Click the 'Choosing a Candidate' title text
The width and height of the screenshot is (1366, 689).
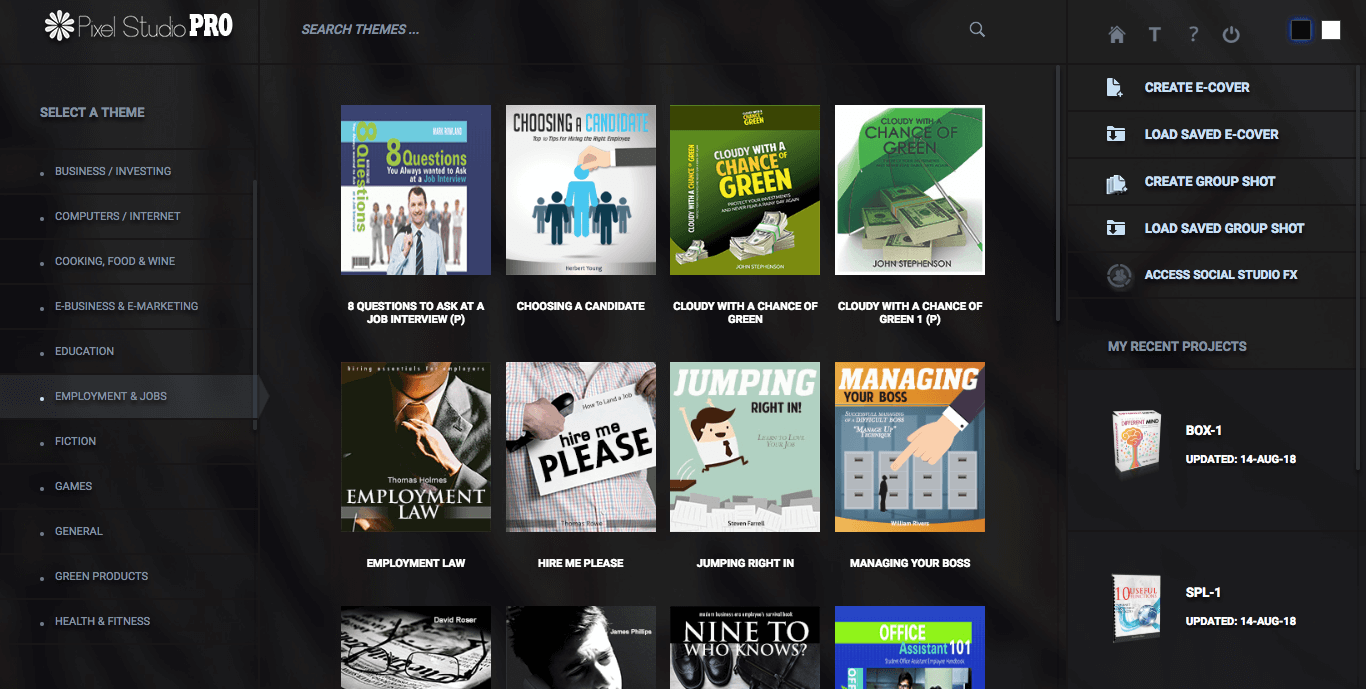(x=581, y=306)
